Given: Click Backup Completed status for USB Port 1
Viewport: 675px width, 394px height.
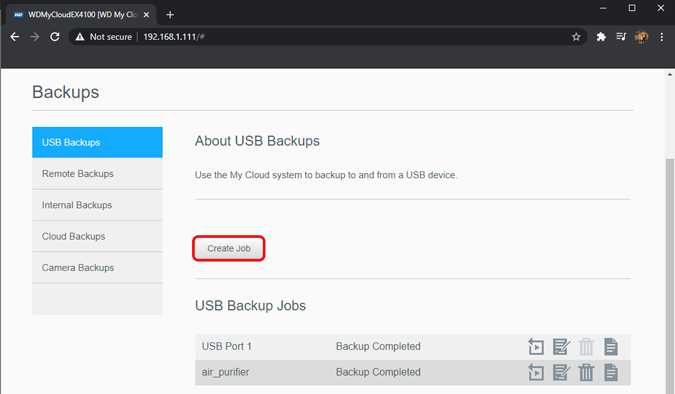Looking at the screenshot, I should (378, 346).
